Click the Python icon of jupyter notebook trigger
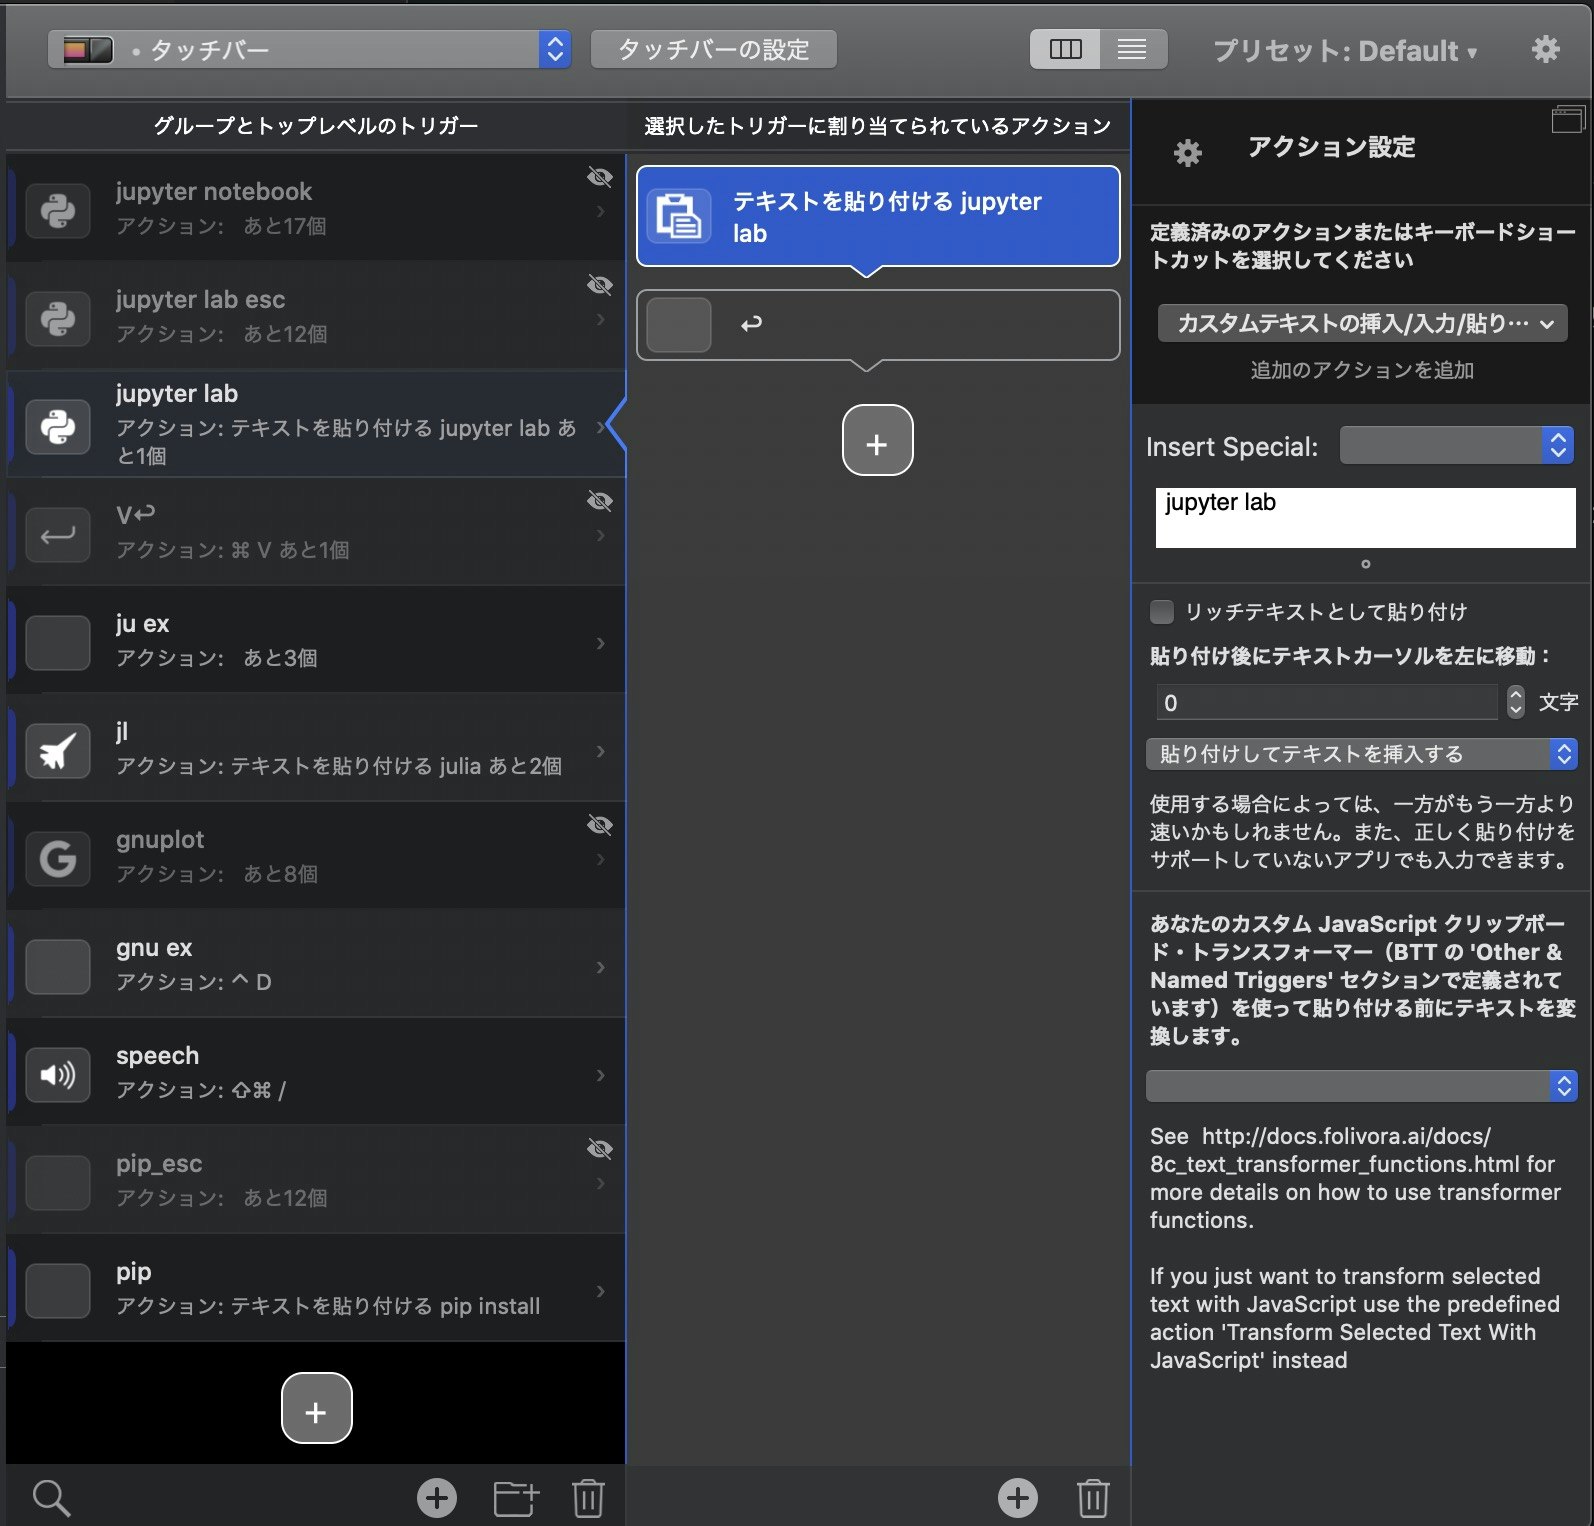The width and height of the screenshot is (1594, 1526). pyautogui.click(x=58, y=210)
